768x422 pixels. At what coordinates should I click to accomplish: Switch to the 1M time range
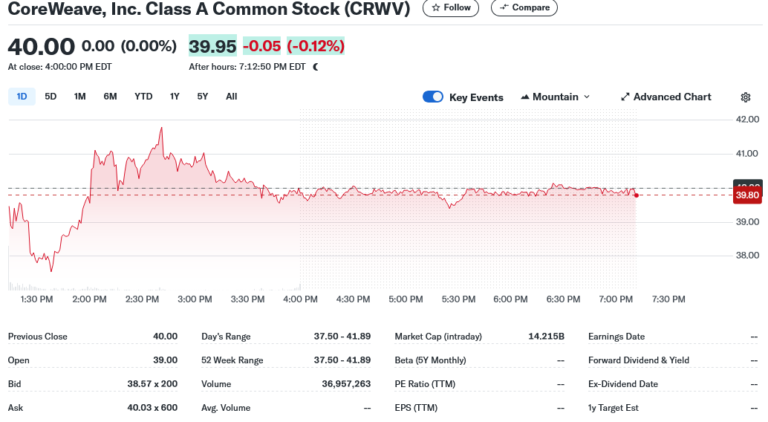tap(80, 96)
